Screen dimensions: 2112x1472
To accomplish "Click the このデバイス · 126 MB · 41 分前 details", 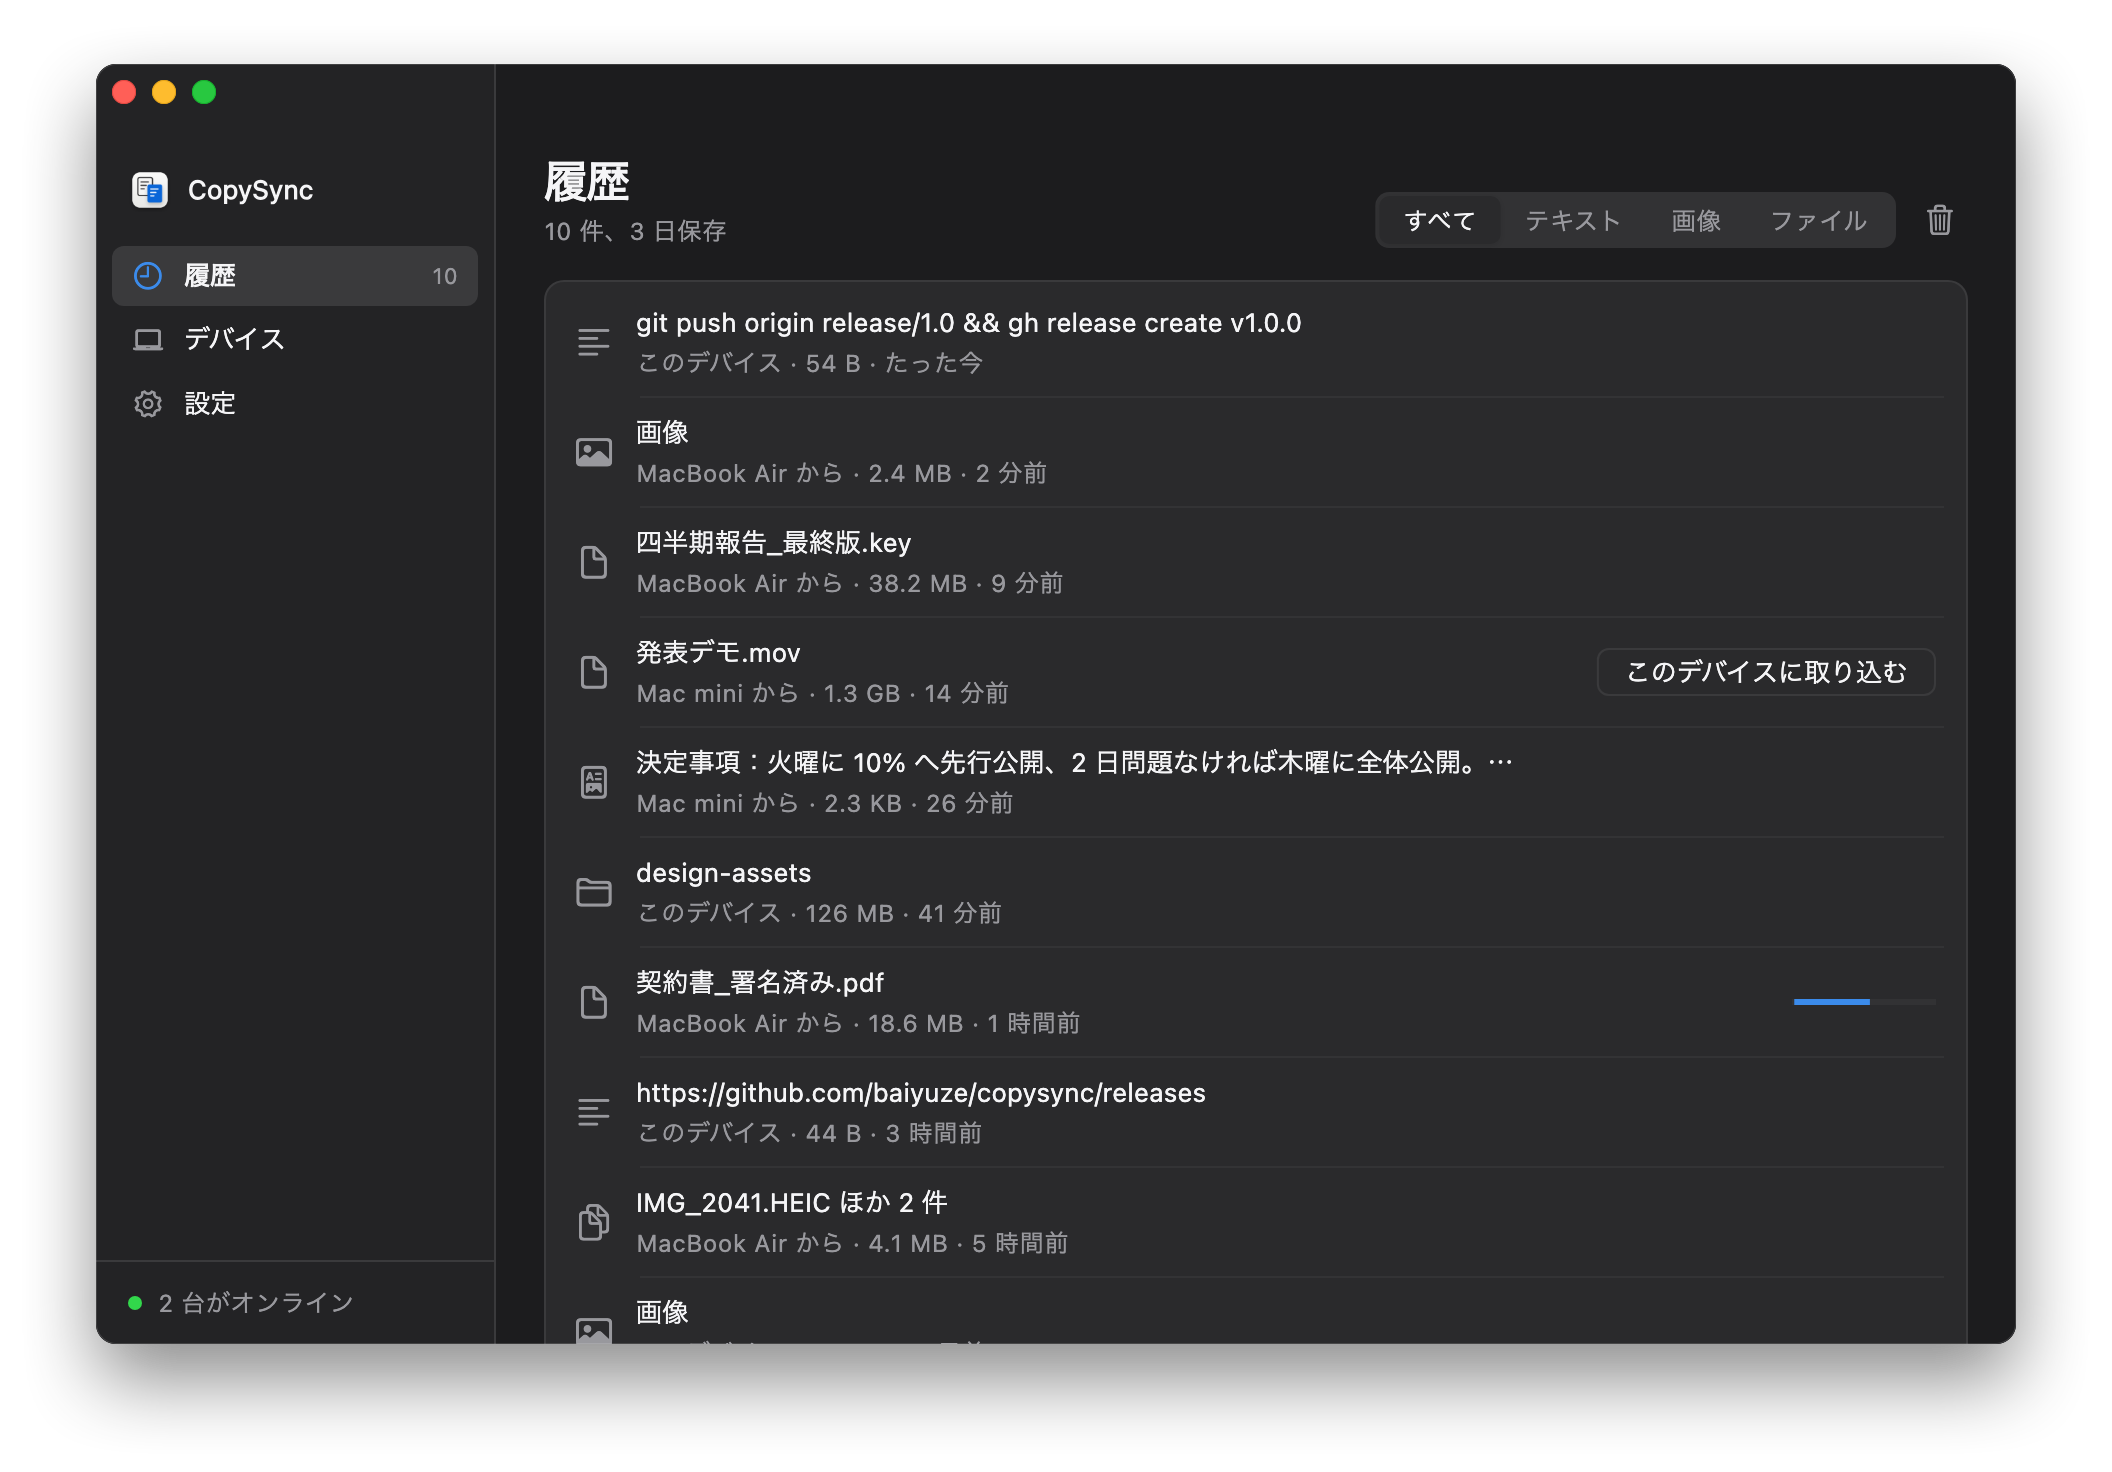I will click(x=819, y=913).
